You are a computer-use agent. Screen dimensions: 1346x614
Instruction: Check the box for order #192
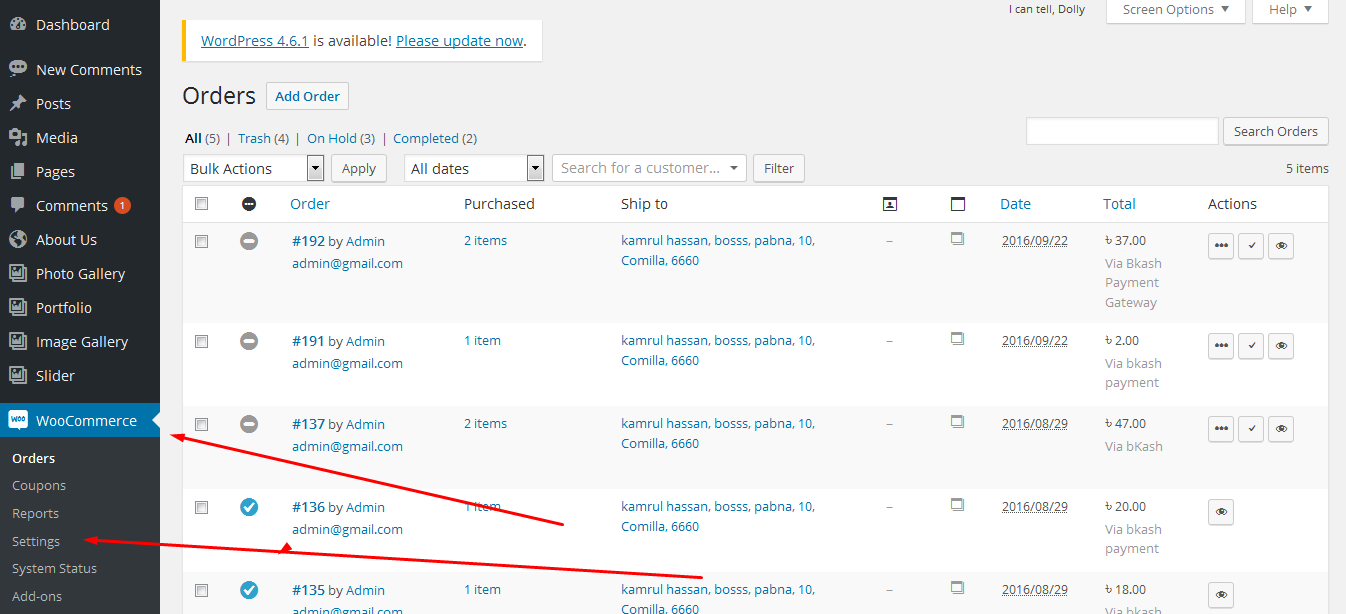(202, 241)
